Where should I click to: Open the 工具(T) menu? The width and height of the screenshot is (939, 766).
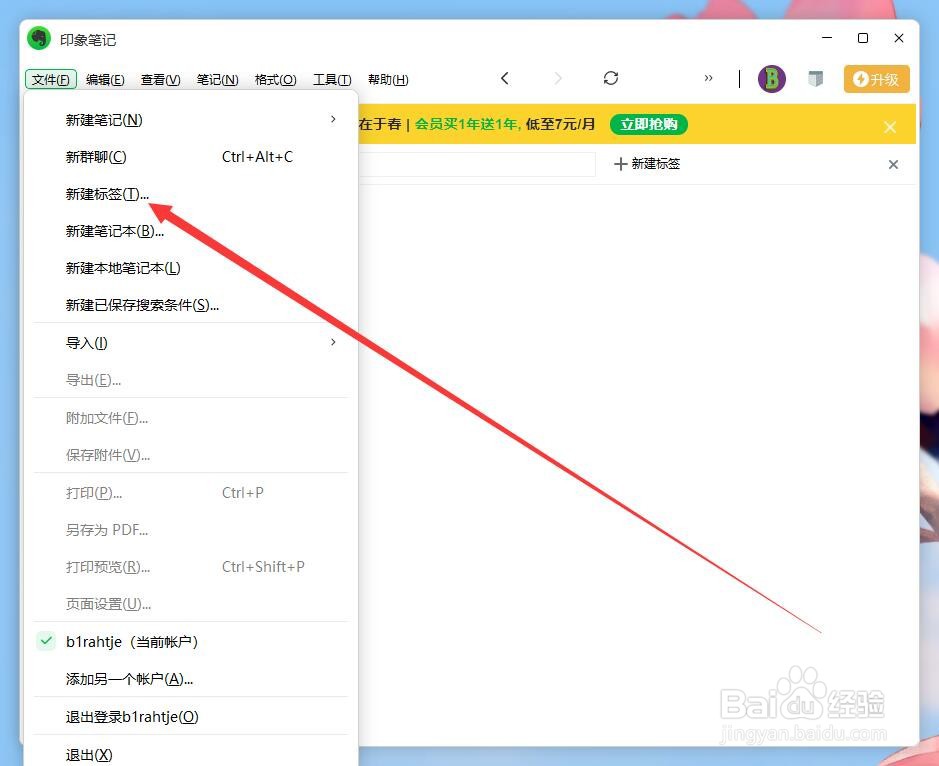point(332,80)
